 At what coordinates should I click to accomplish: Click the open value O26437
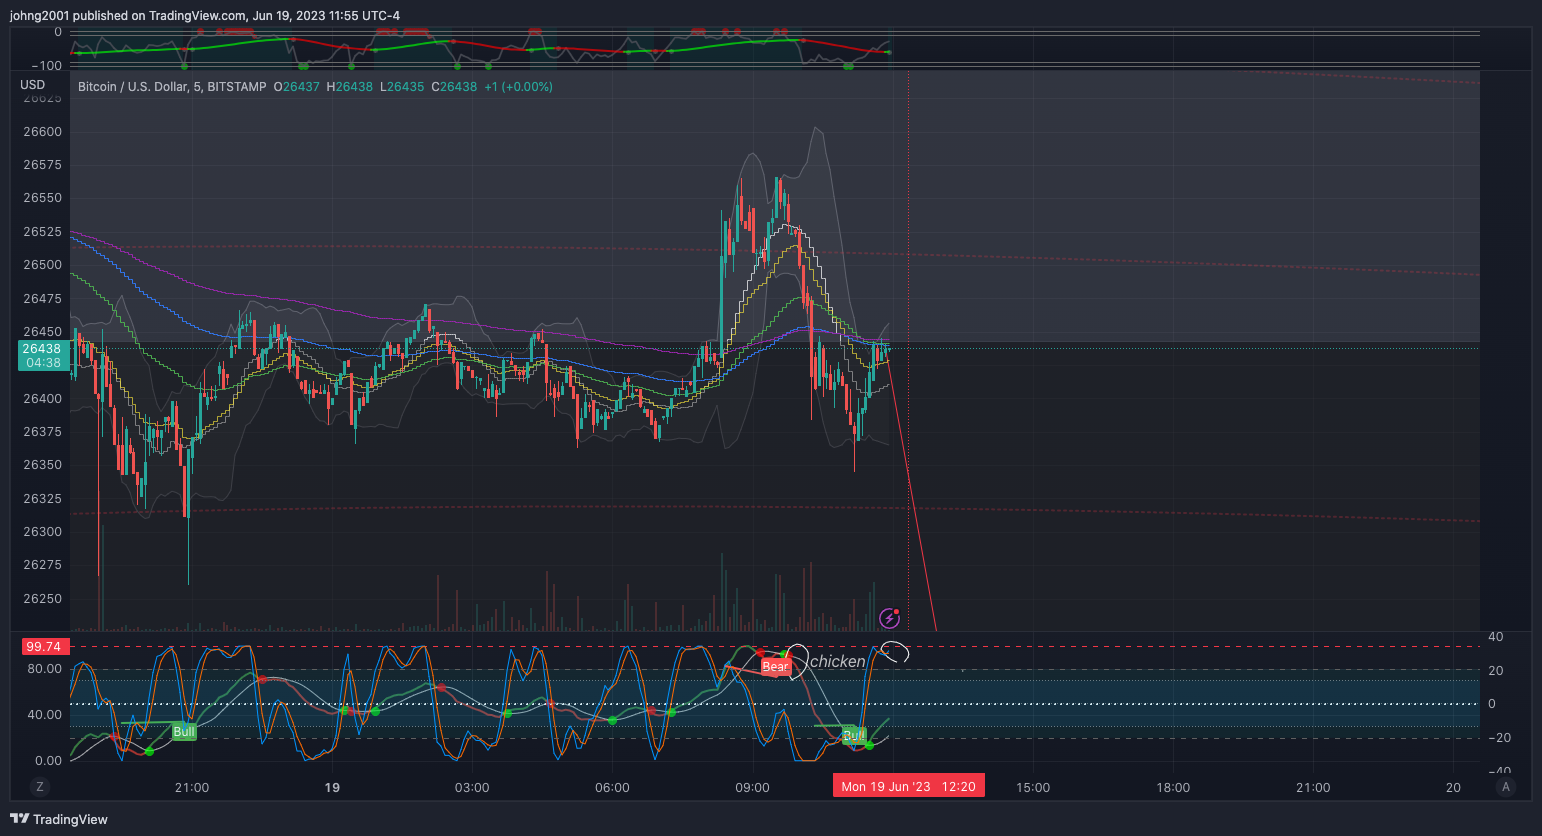click(297, 87)
